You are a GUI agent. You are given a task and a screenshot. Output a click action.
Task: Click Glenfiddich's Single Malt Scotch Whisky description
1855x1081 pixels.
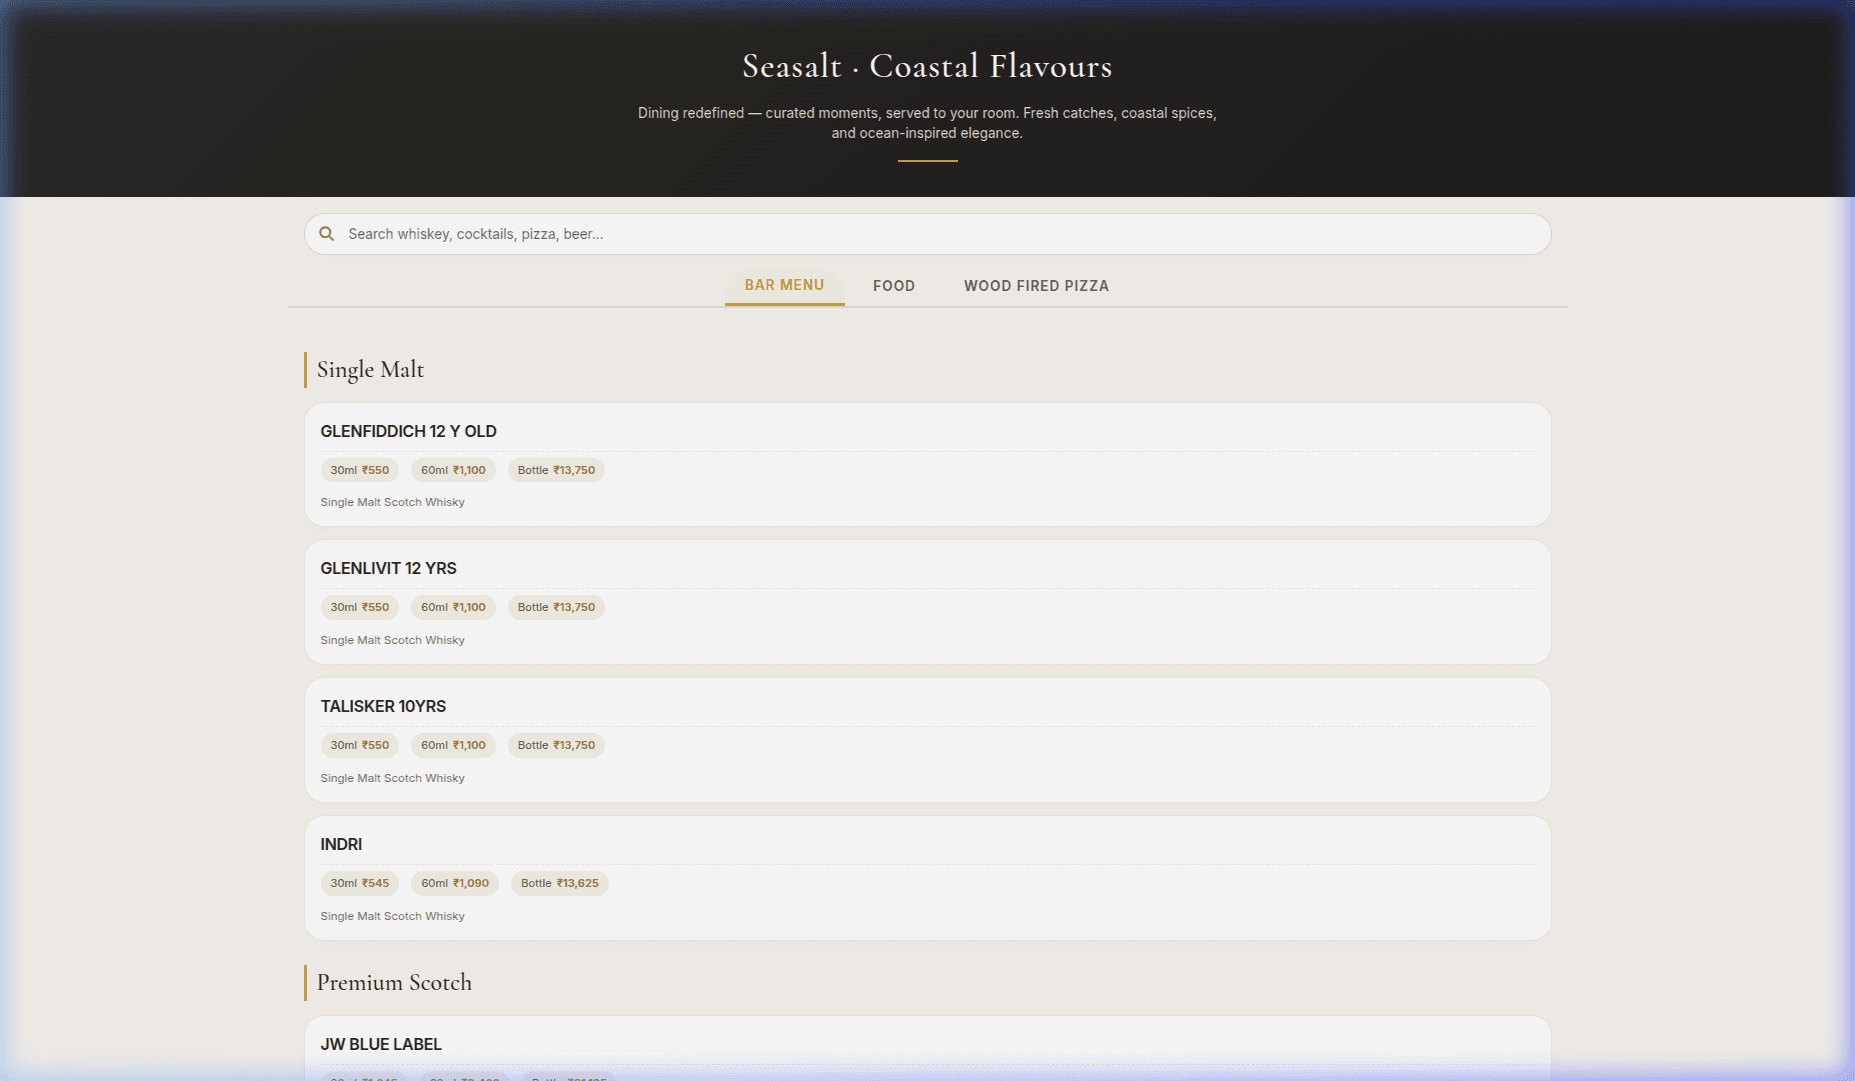(392, 502)
